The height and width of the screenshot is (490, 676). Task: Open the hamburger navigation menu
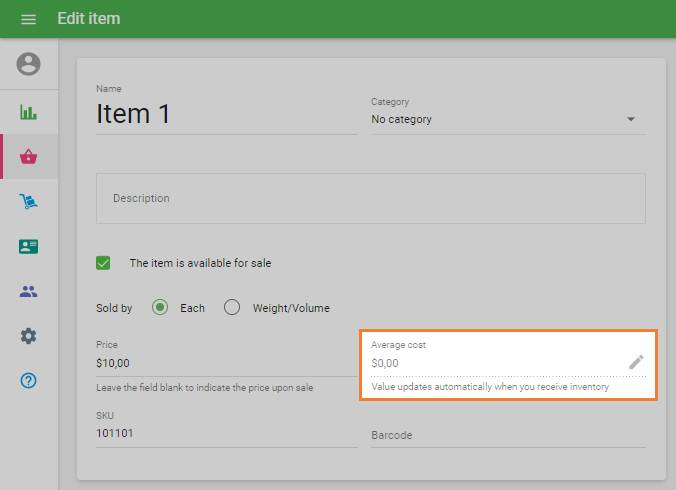[x=28, y=19]
